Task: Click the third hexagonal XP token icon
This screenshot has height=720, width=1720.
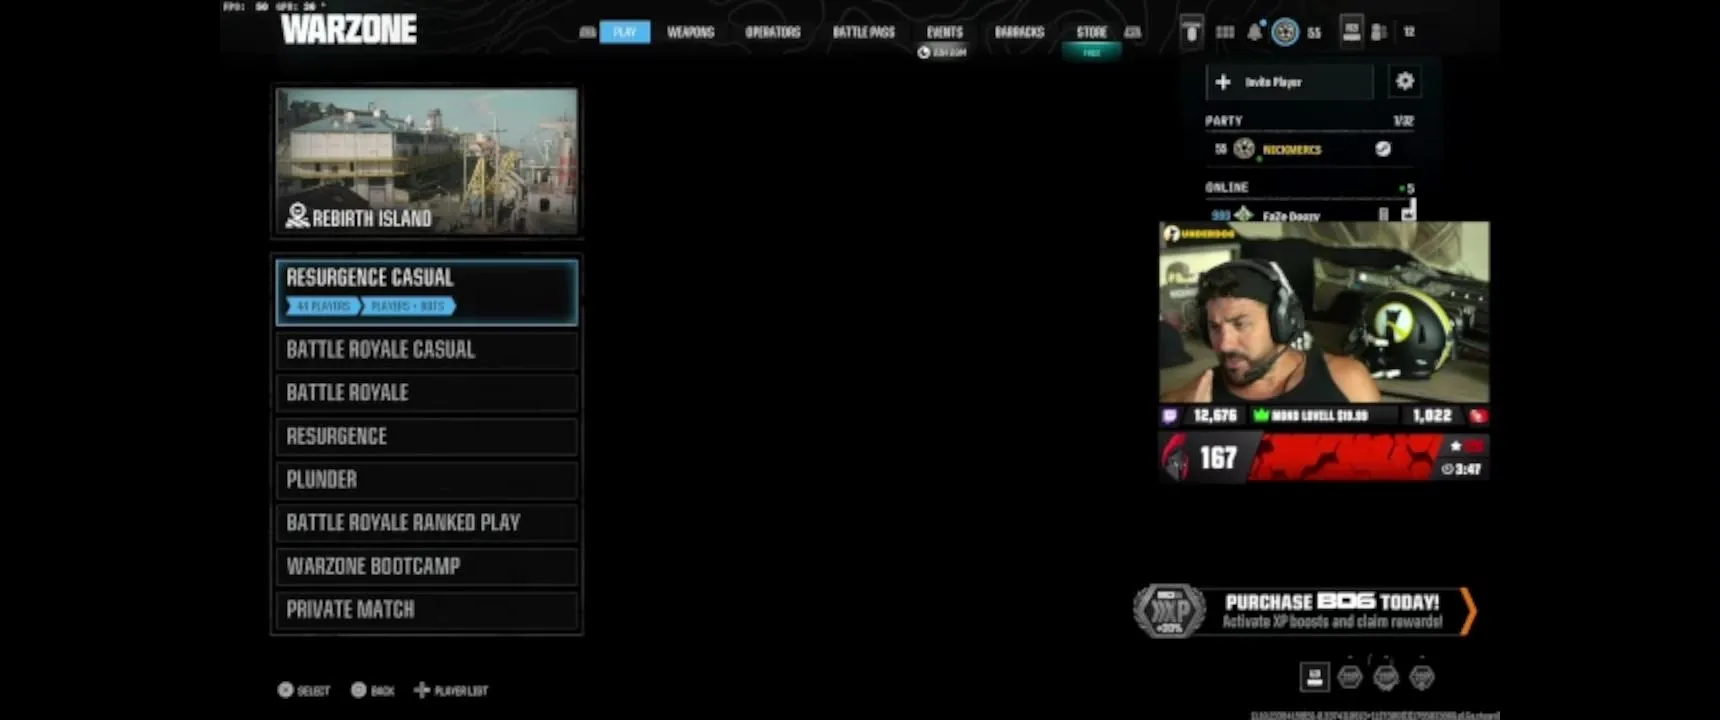Action: coord(1422,678)
